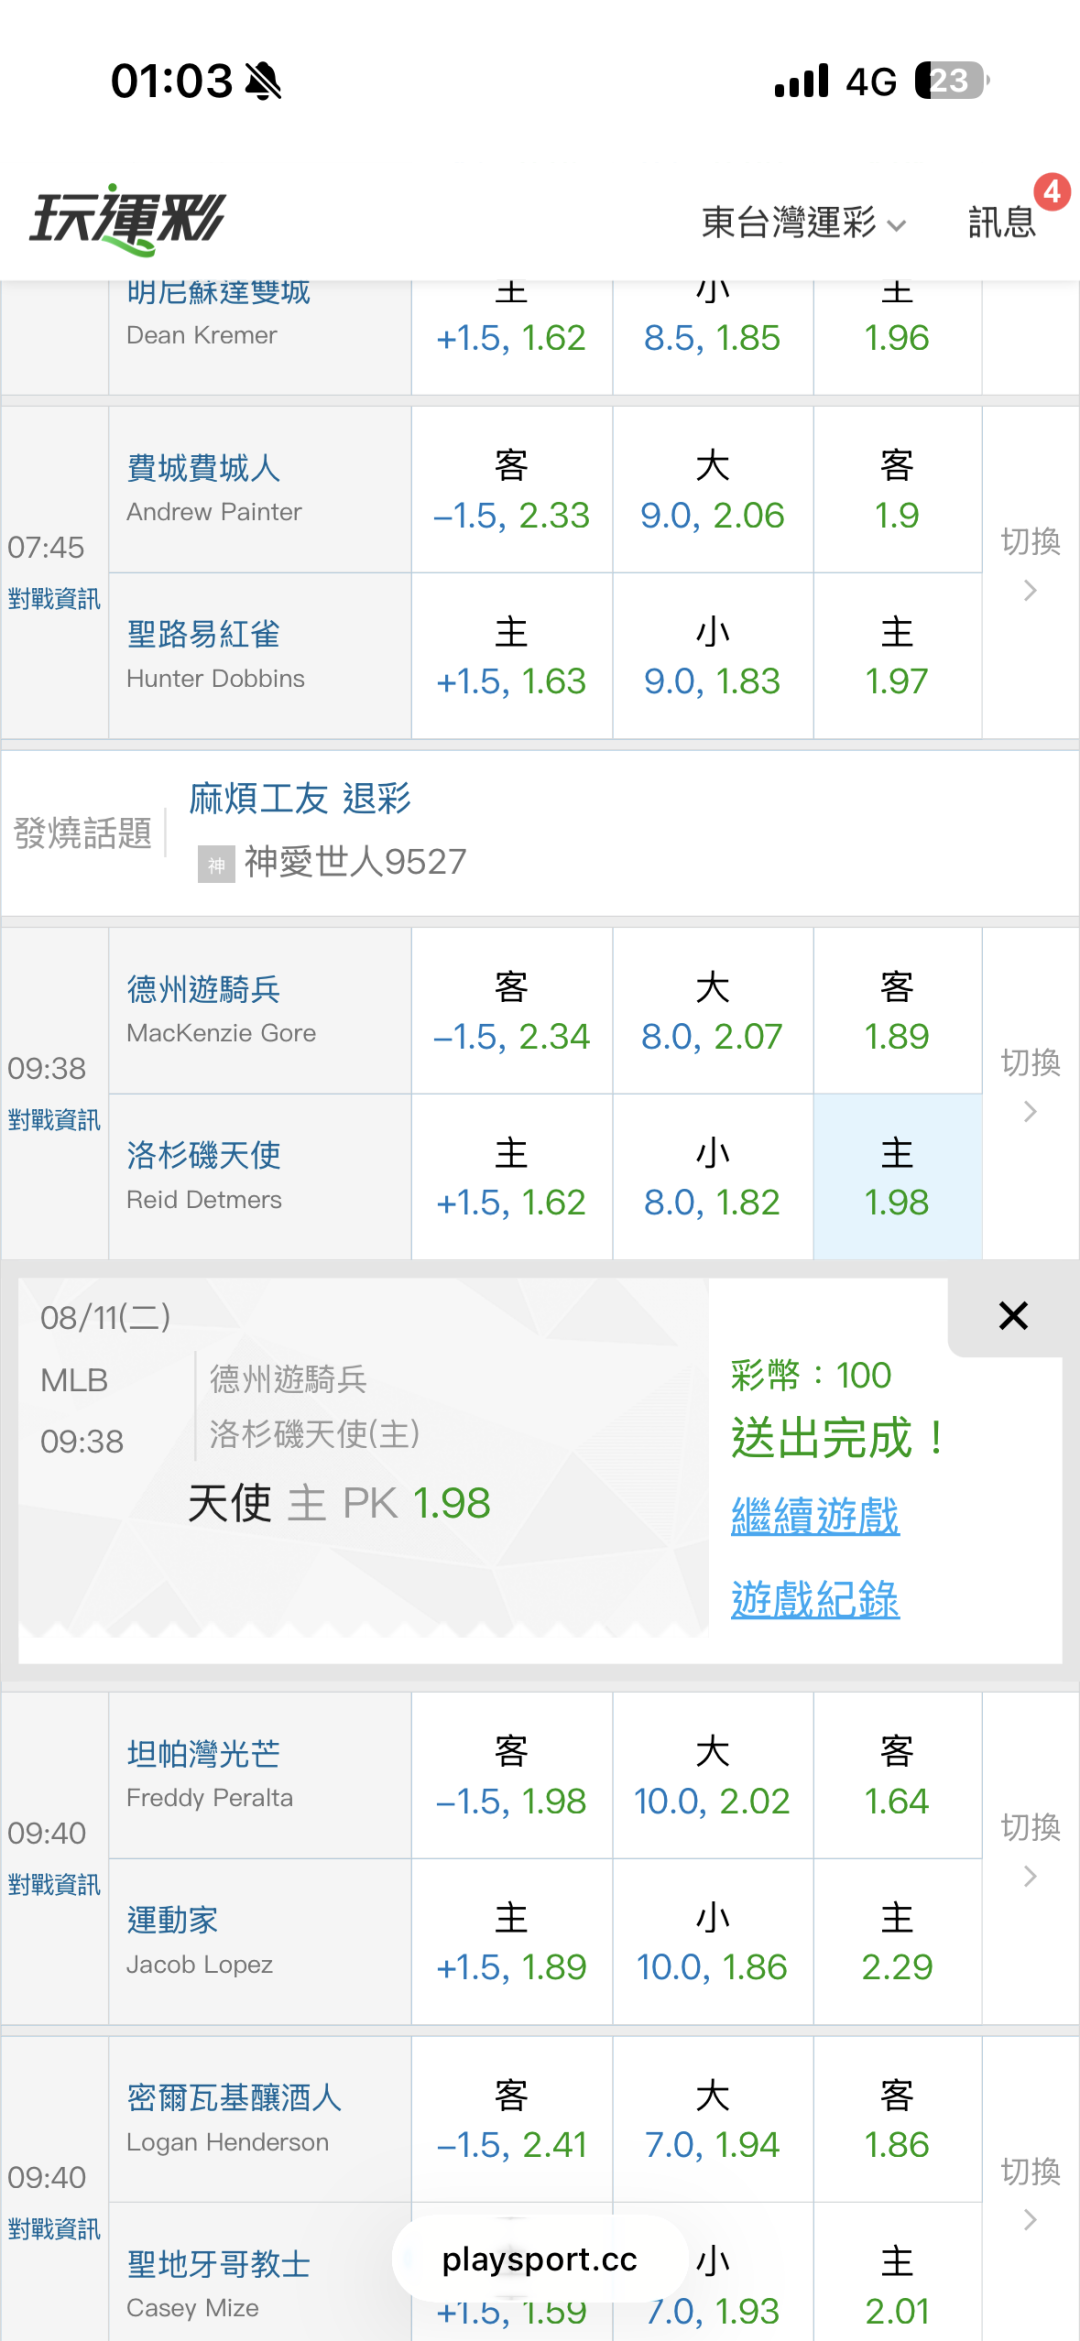The width and height of the screenshot is (1080, 2341).
Task: Click 繼續遊戲 link
Action: (815, 1516)
